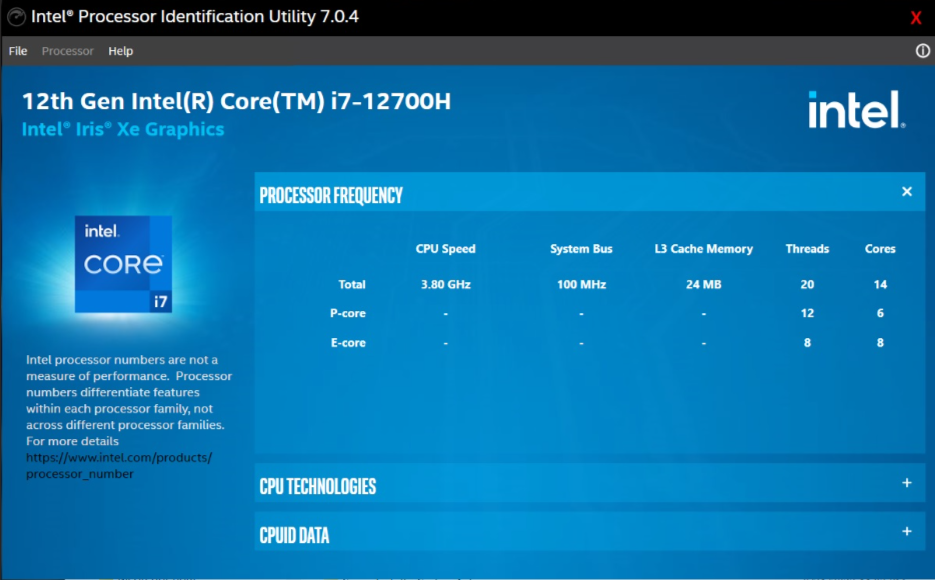
Task: Click the Processor Frequency header title
Action: point(331,195)
